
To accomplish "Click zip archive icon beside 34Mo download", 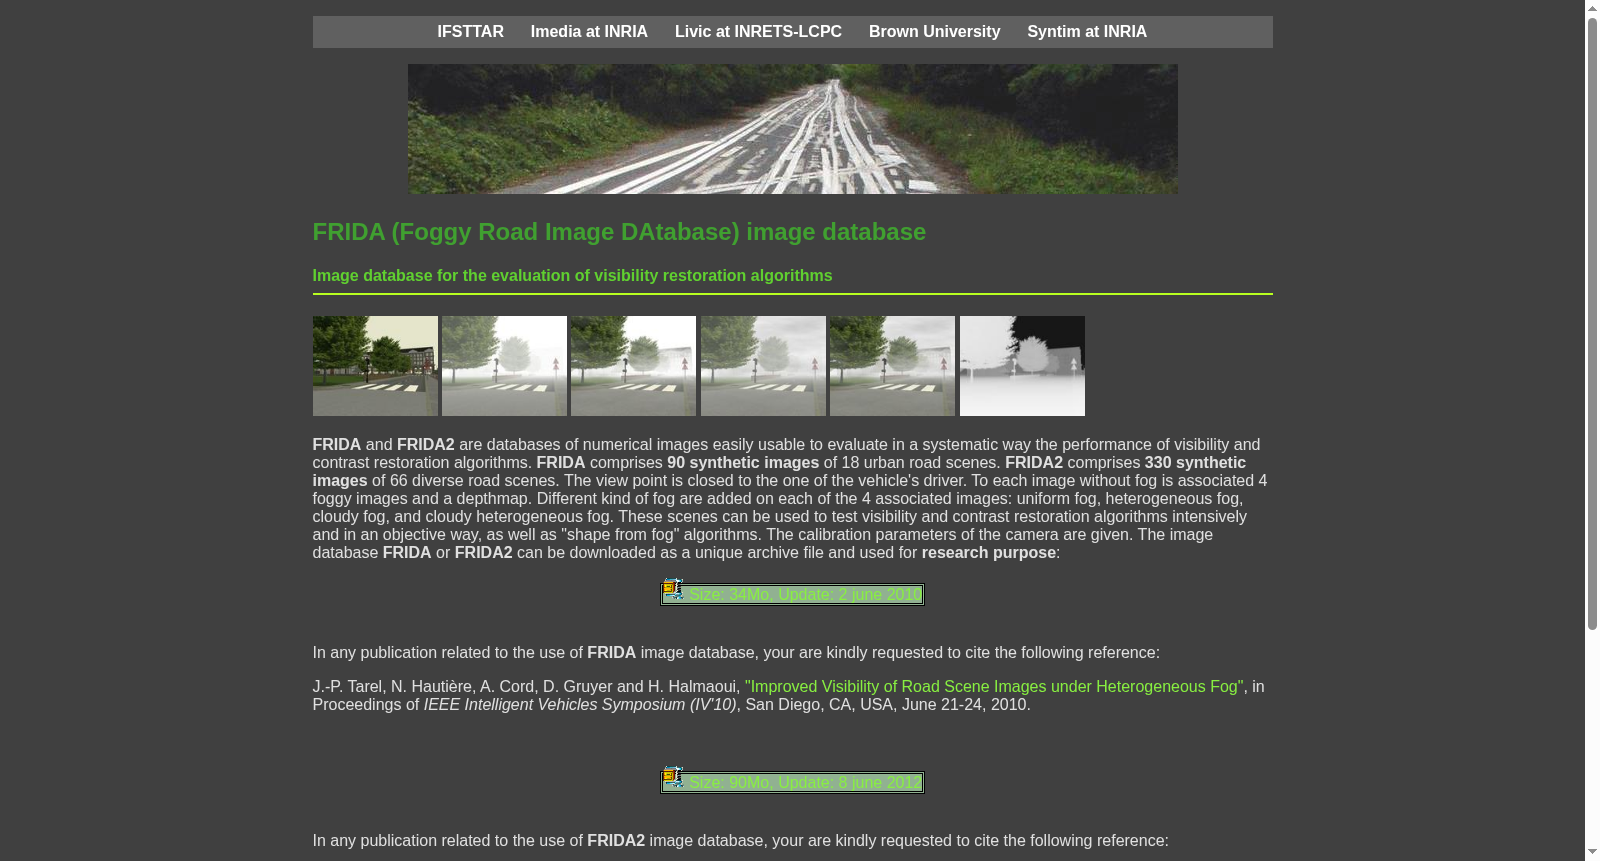I will click(674, 590).
